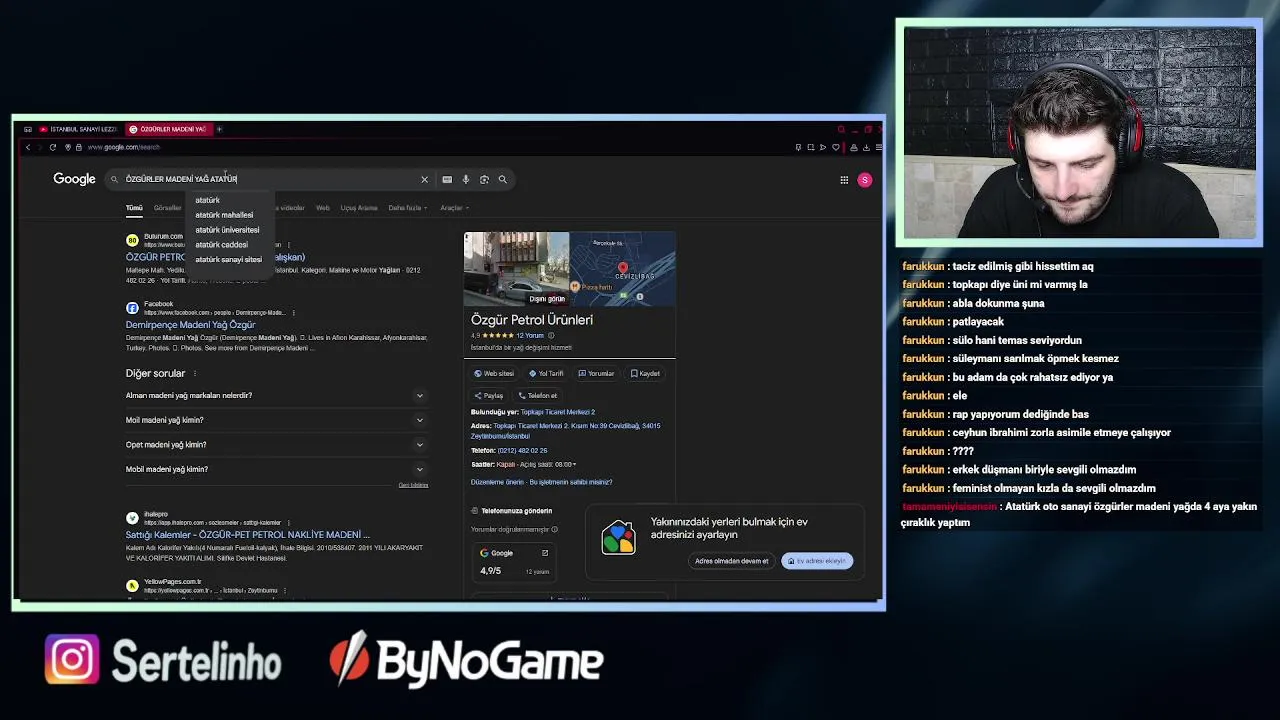Expand Opet madeni yağ kimin question
The height and width of the screenshot is (720, 1280).
(276, 444)
